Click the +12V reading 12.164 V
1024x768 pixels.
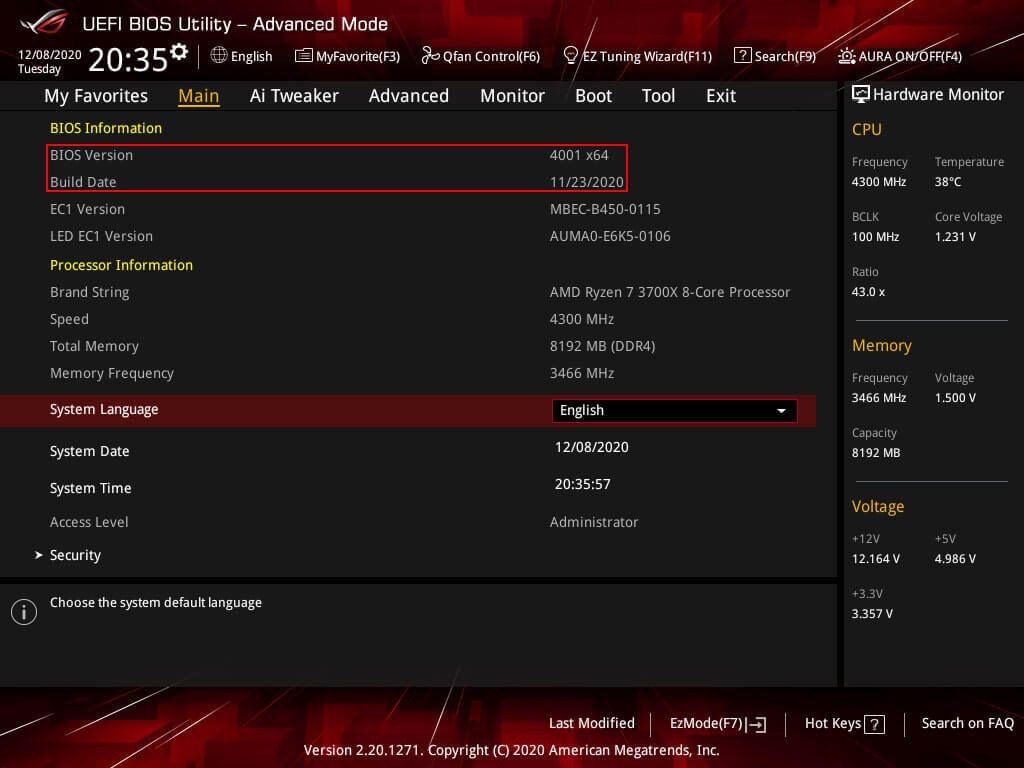tap(875, 558)
